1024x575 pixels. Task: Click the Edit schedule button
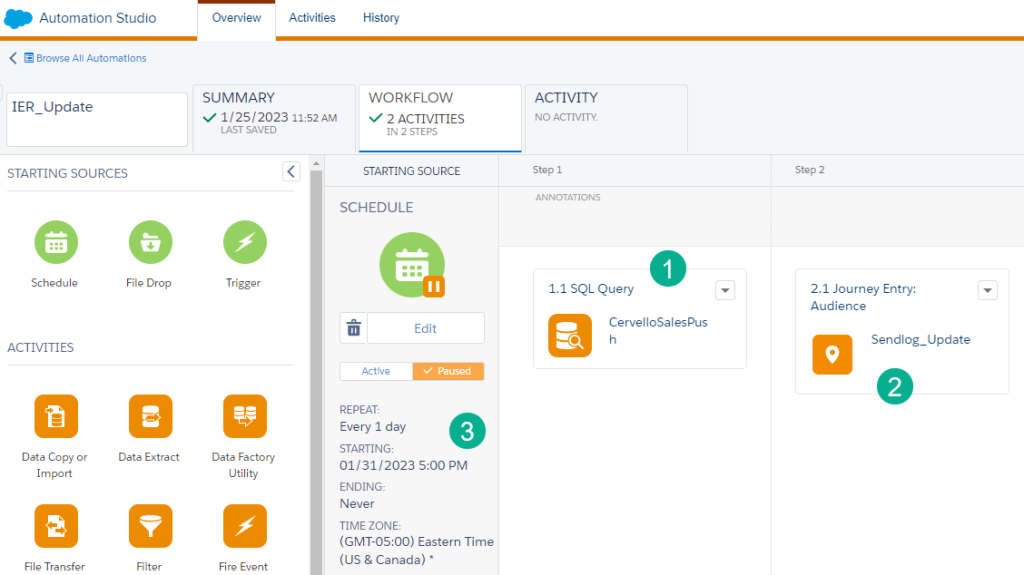425,328
